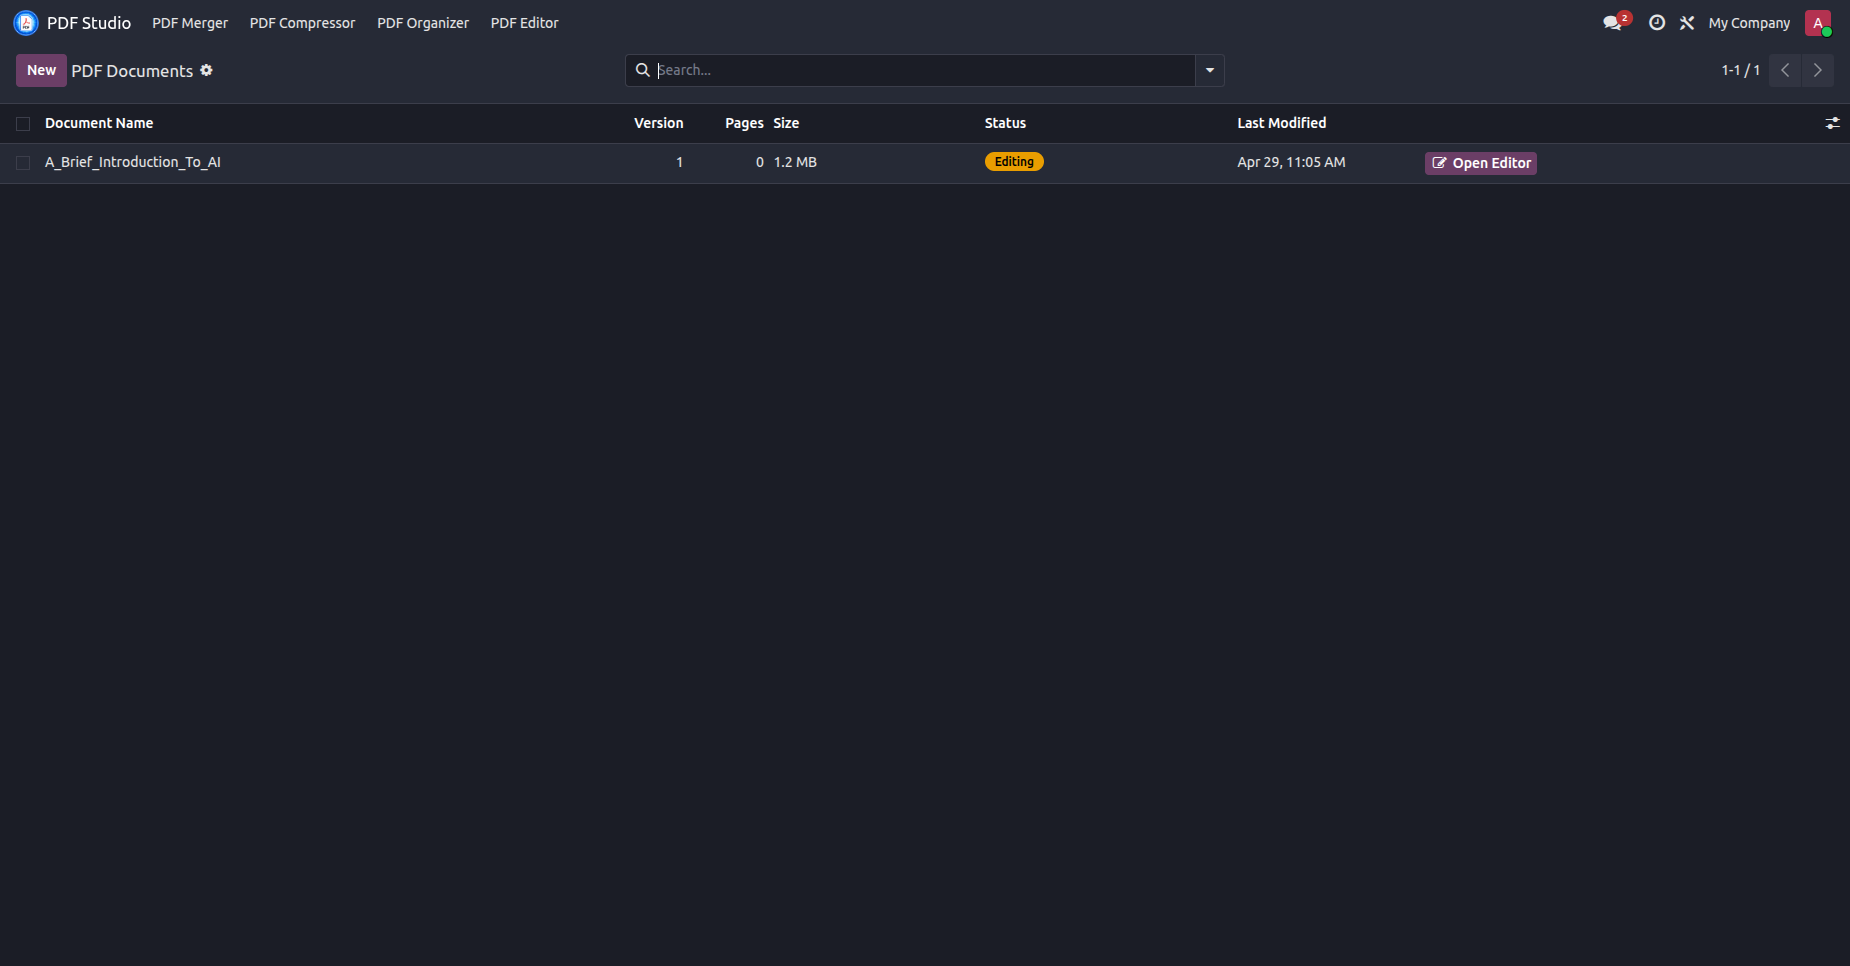1850x966 pixels.
Task: Click the New button
Action: point(41,70)
